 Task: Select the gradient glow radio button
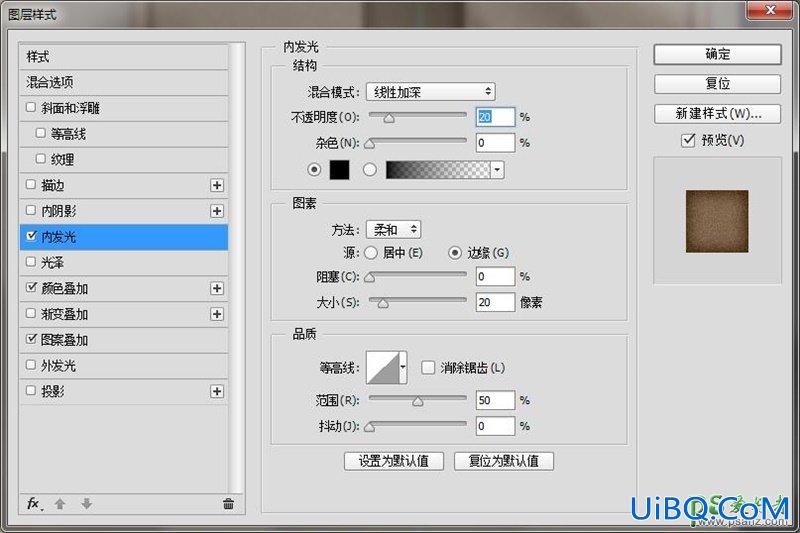[x=370, y=169]
